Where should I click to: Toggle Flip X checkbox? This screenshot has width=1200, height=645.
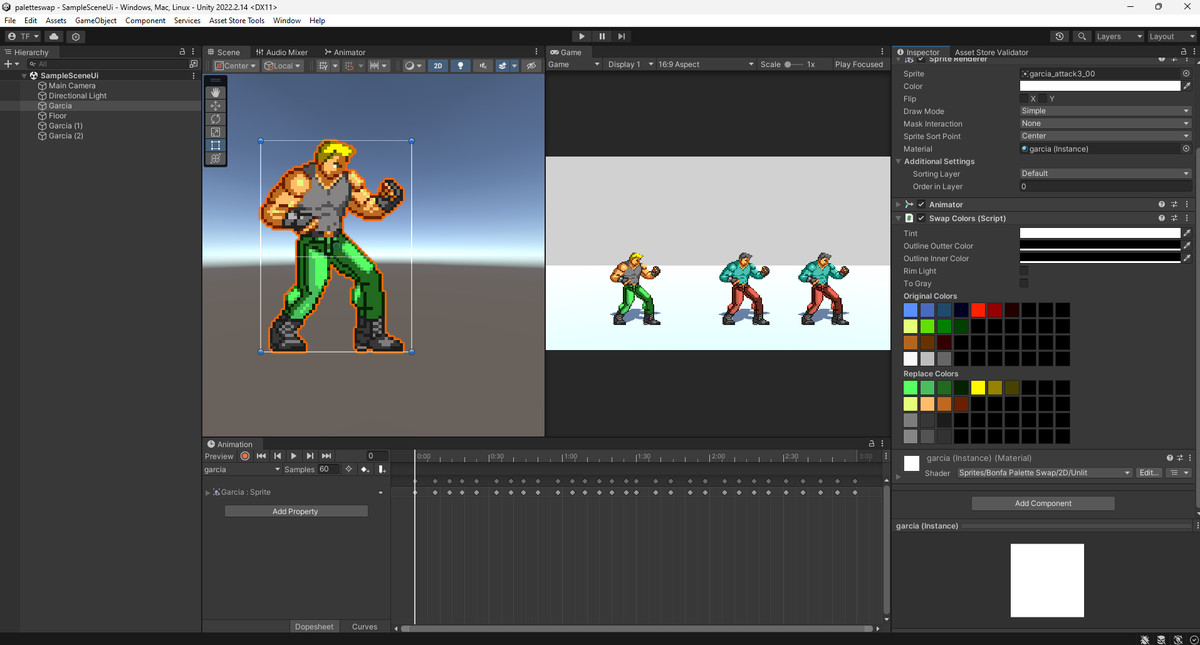[x=1024, y=99]
